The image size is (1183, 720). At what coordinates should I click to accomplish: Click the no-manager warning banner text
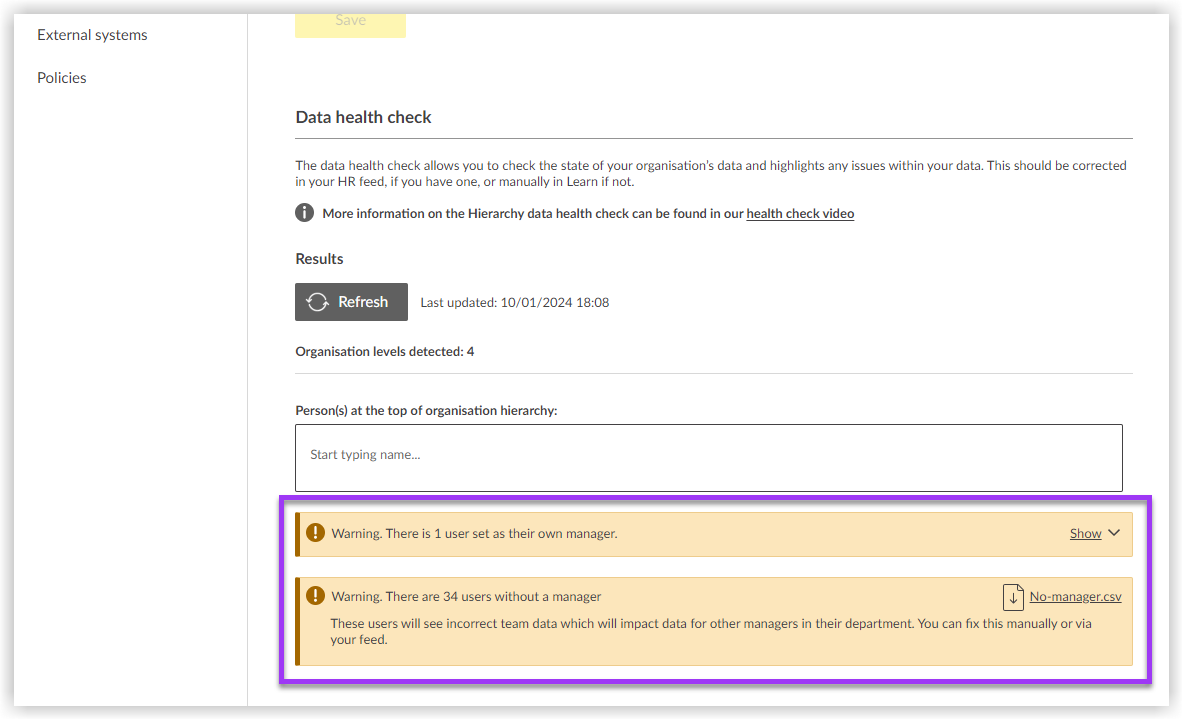466,595
